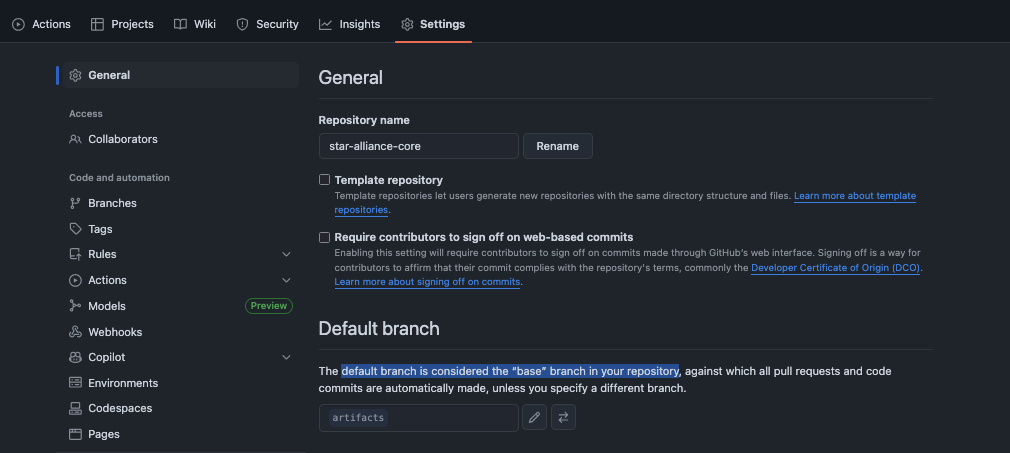
Task: Click the pencil icon to rename default branch
Action: click(535, 417)
